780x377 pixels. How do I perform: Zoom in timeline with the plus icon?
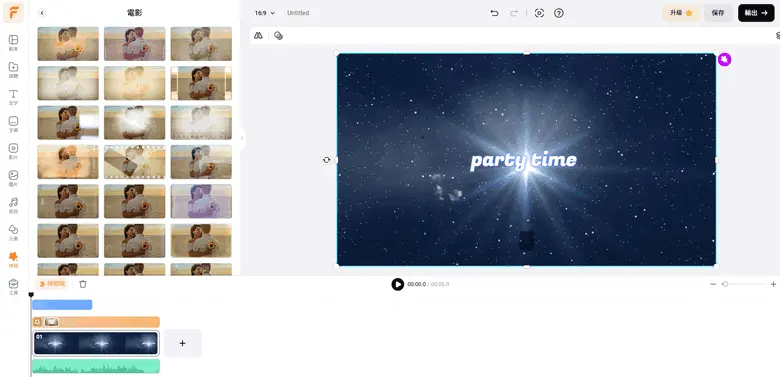[x=773, y=284]
